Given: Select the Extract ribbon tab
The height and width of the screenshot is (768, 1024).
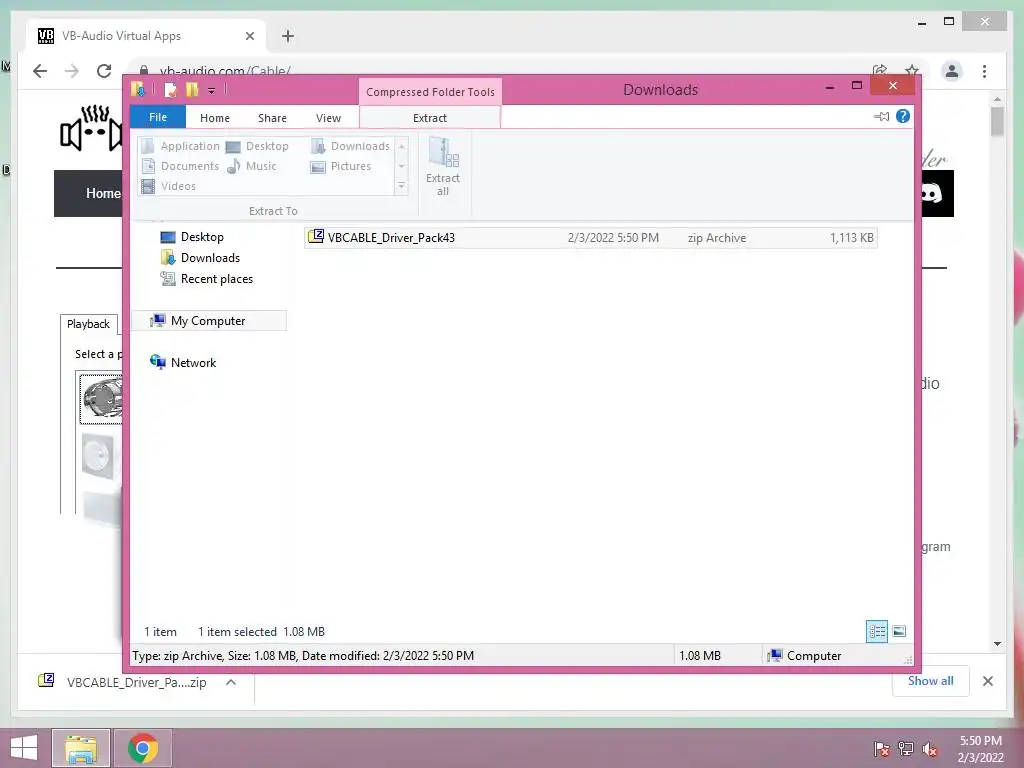Looking at the screenshot, I should [430, 118].
